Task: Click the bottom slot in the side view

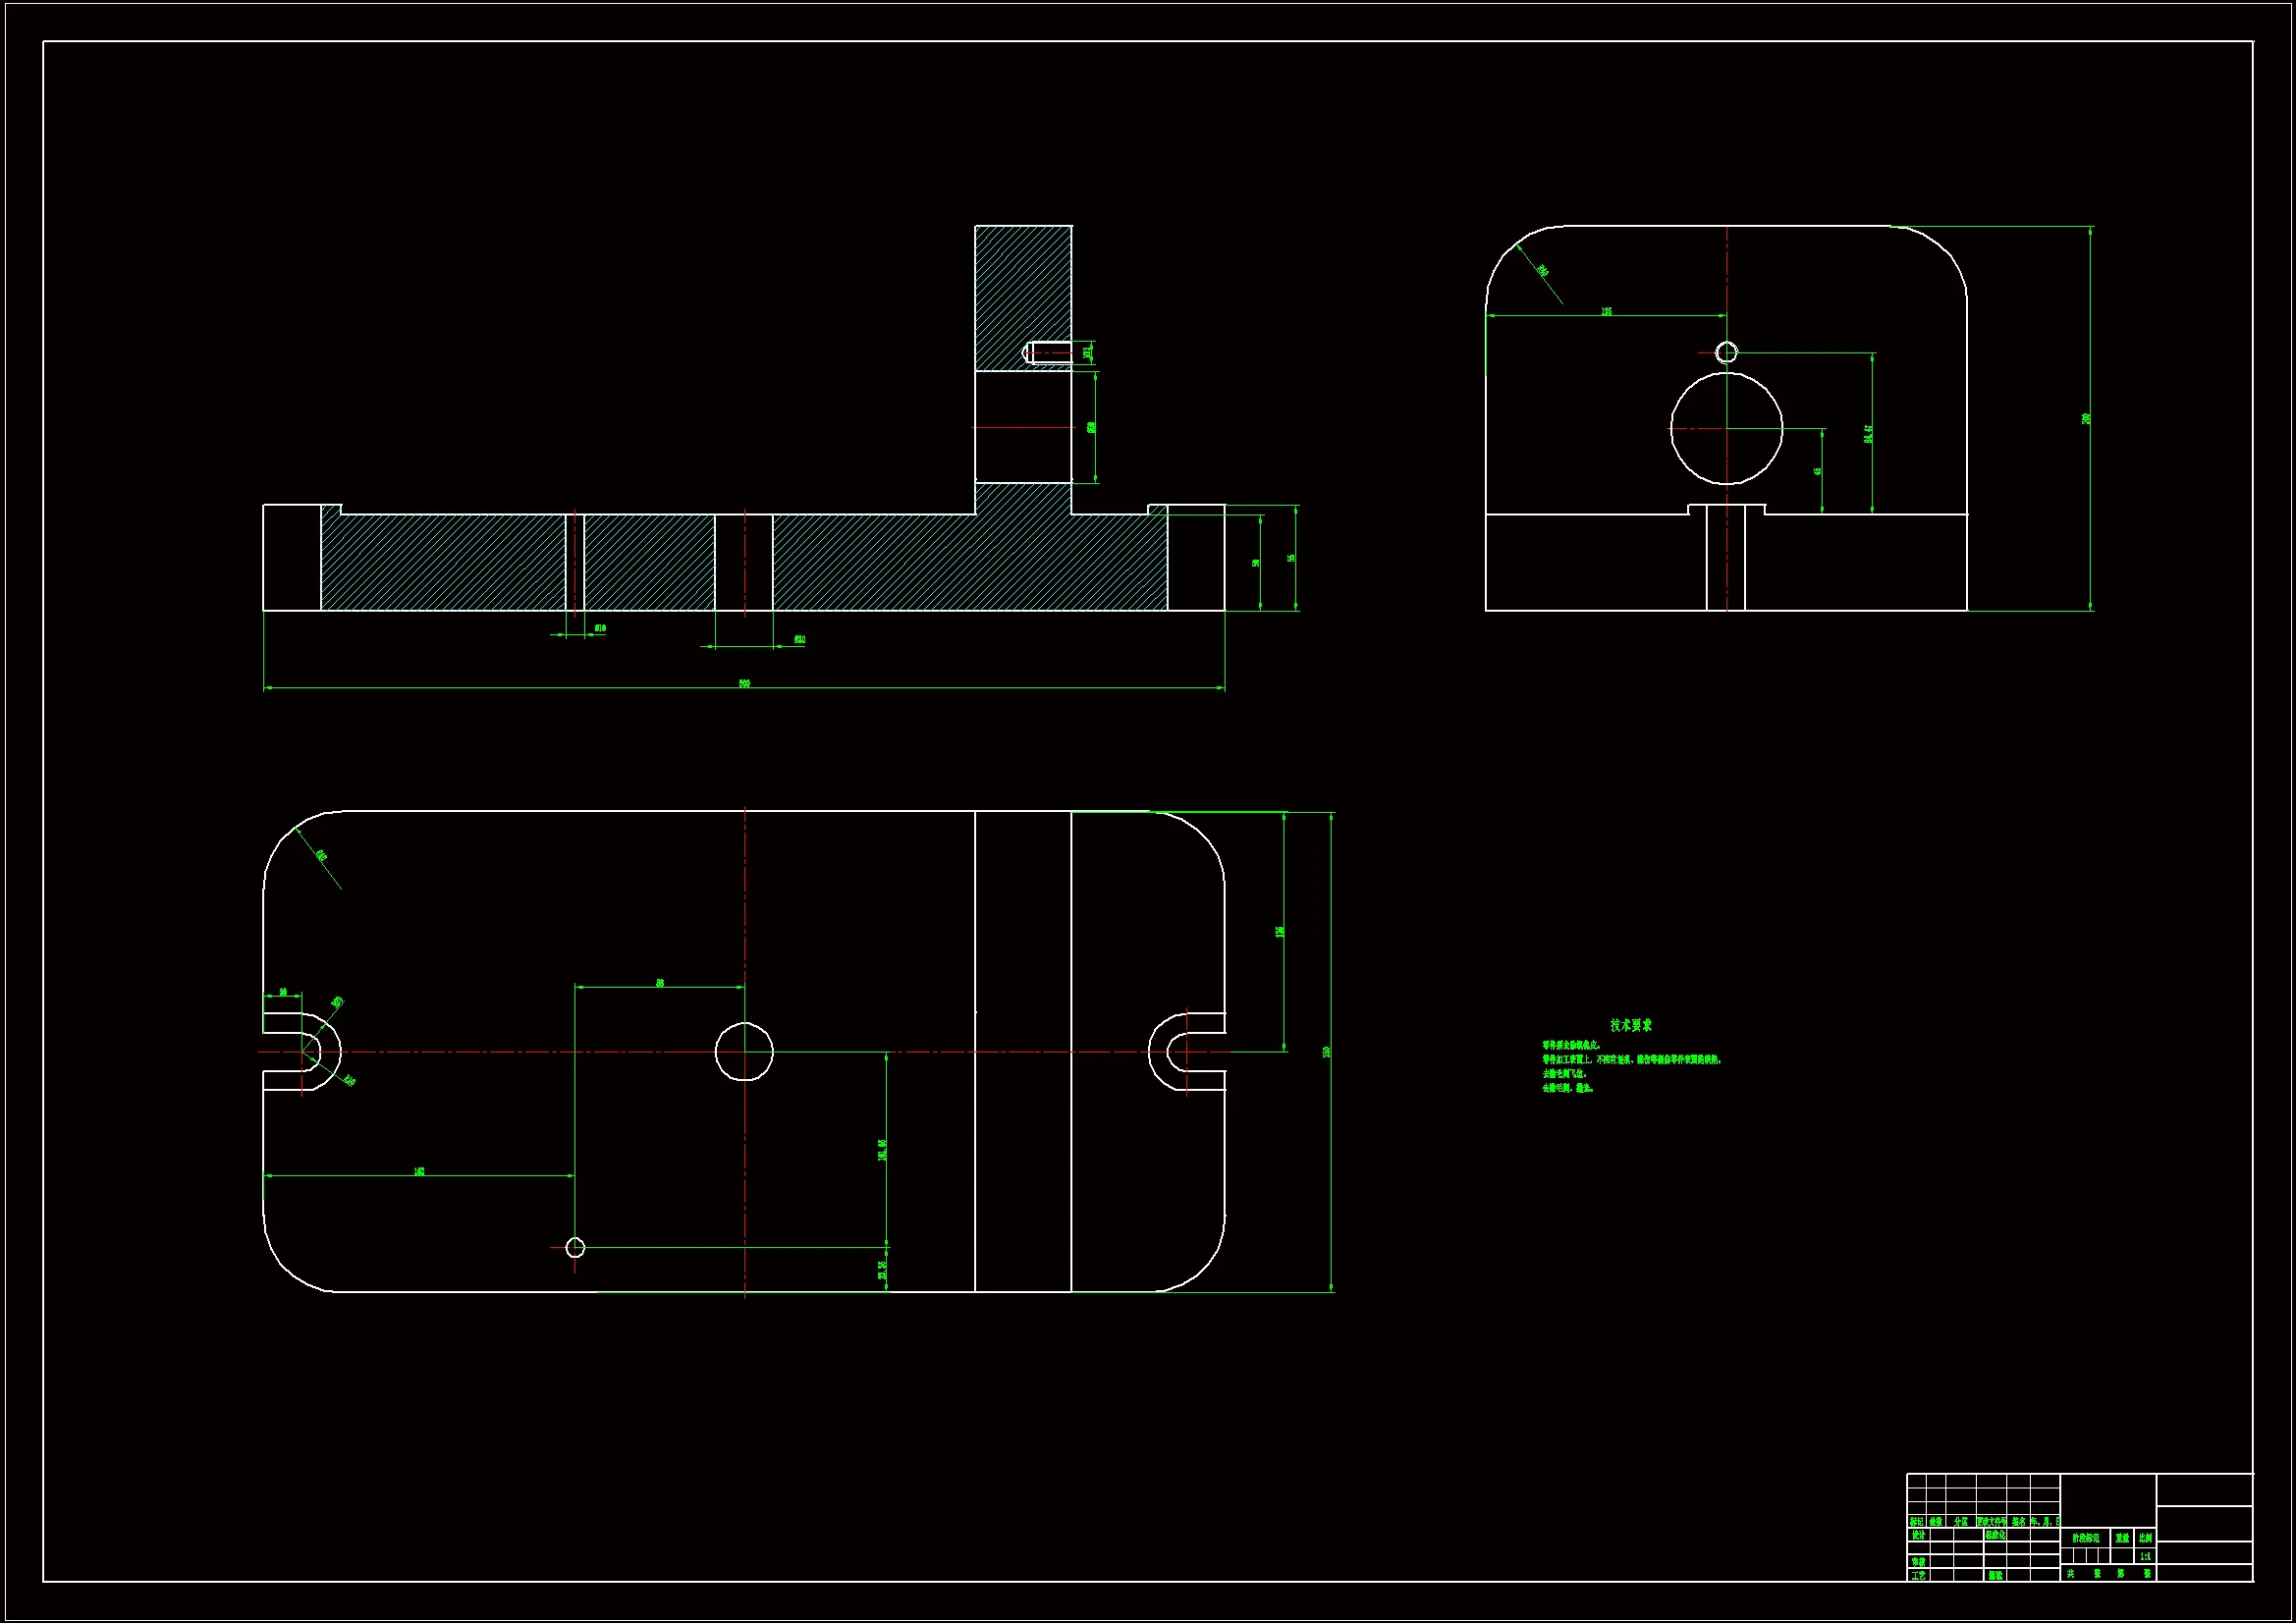Action: [1726, 560]
